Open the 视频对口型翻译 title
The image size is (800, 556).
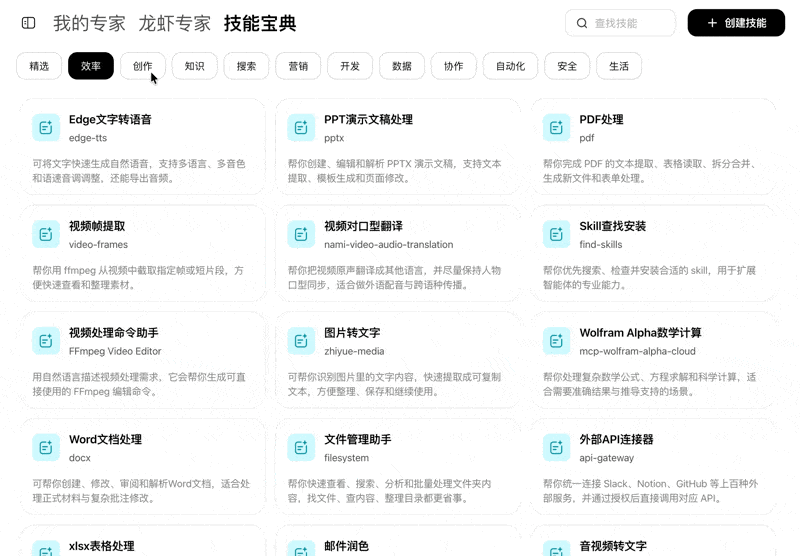pos(363,226)
